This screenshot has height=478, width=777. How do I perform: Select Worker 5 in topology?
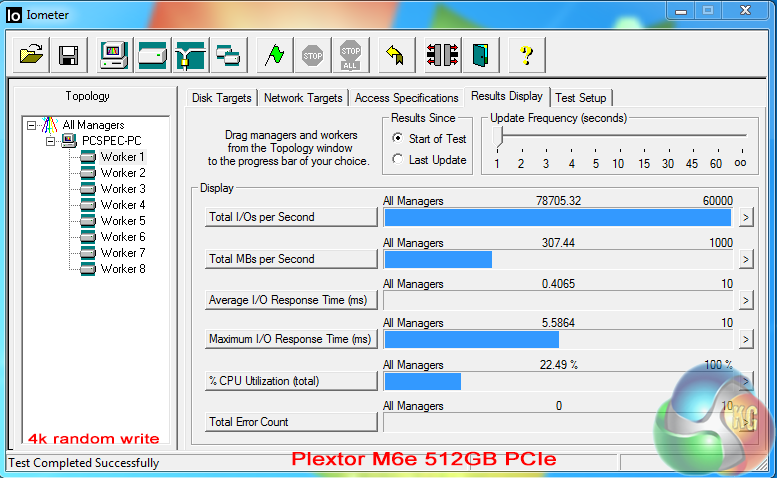coord(123,221)
